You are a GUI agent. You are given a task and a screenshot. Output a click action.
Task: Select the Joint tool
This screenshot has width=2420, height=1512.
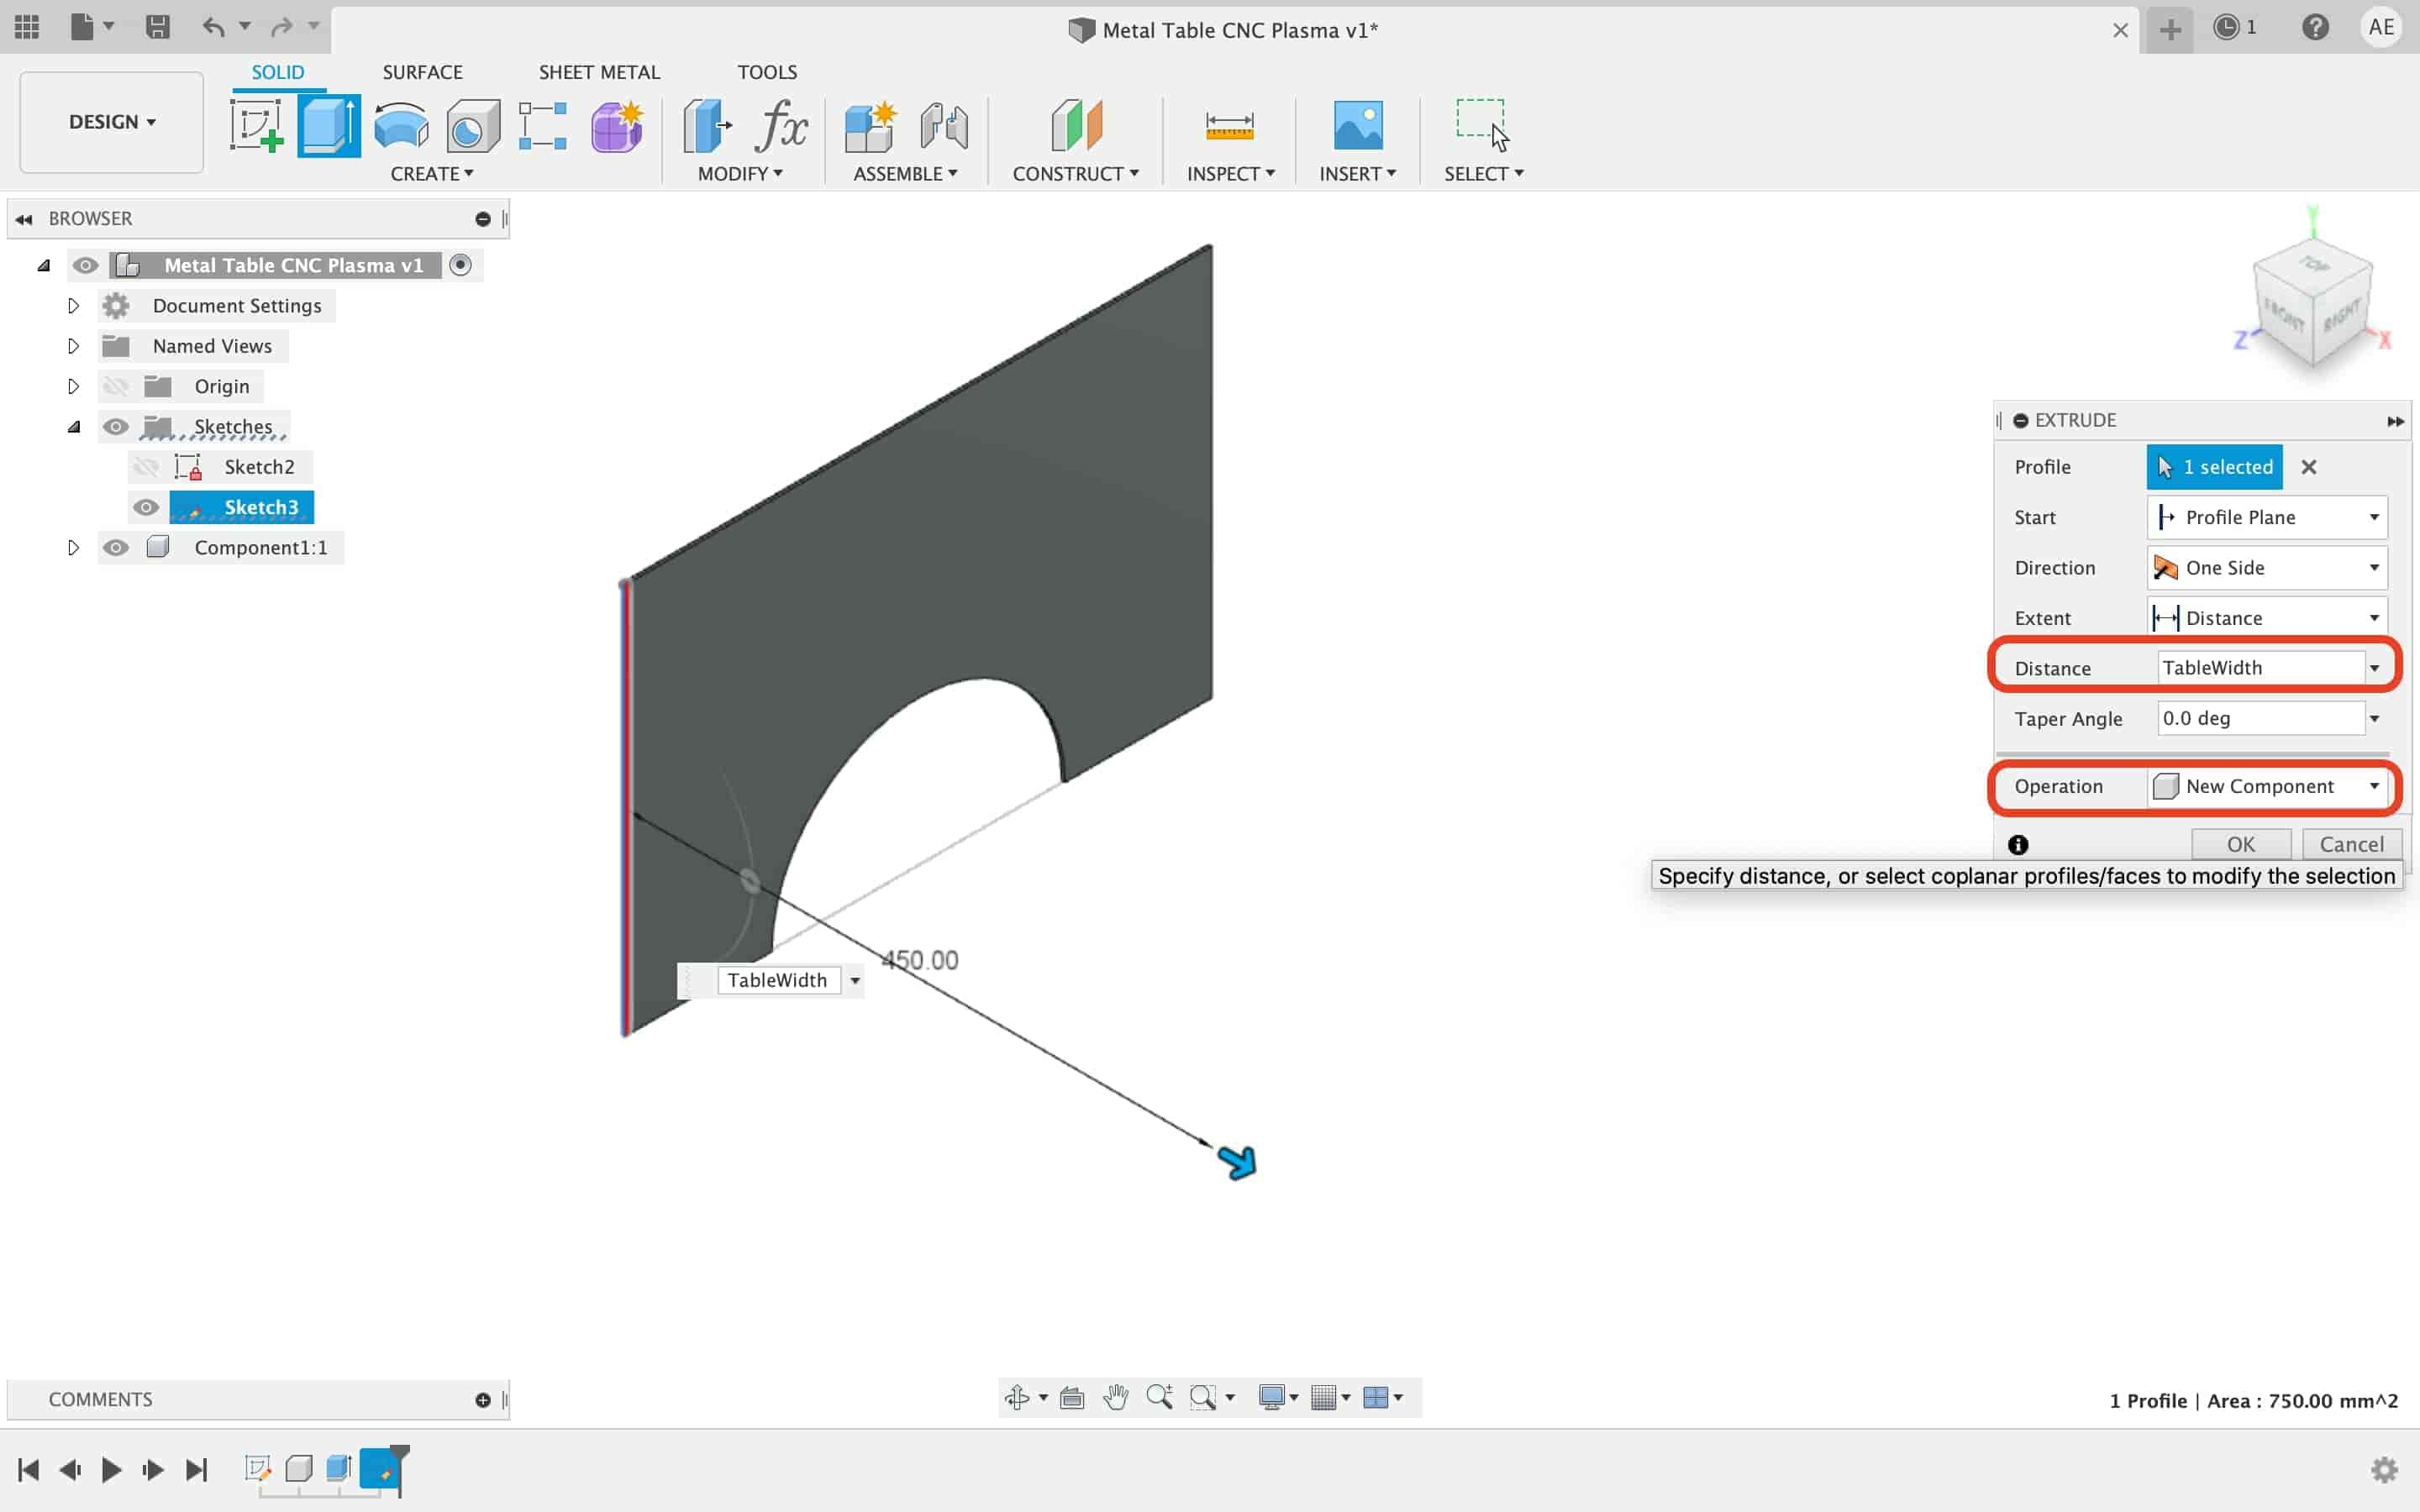pyautogui.click(x=943, y=126)
